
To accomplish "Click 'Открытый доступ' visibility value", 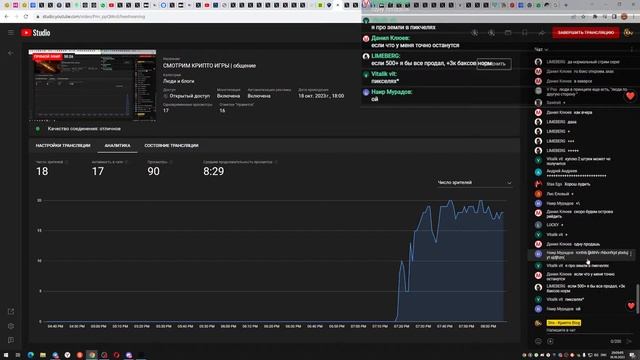I will 189,96.
